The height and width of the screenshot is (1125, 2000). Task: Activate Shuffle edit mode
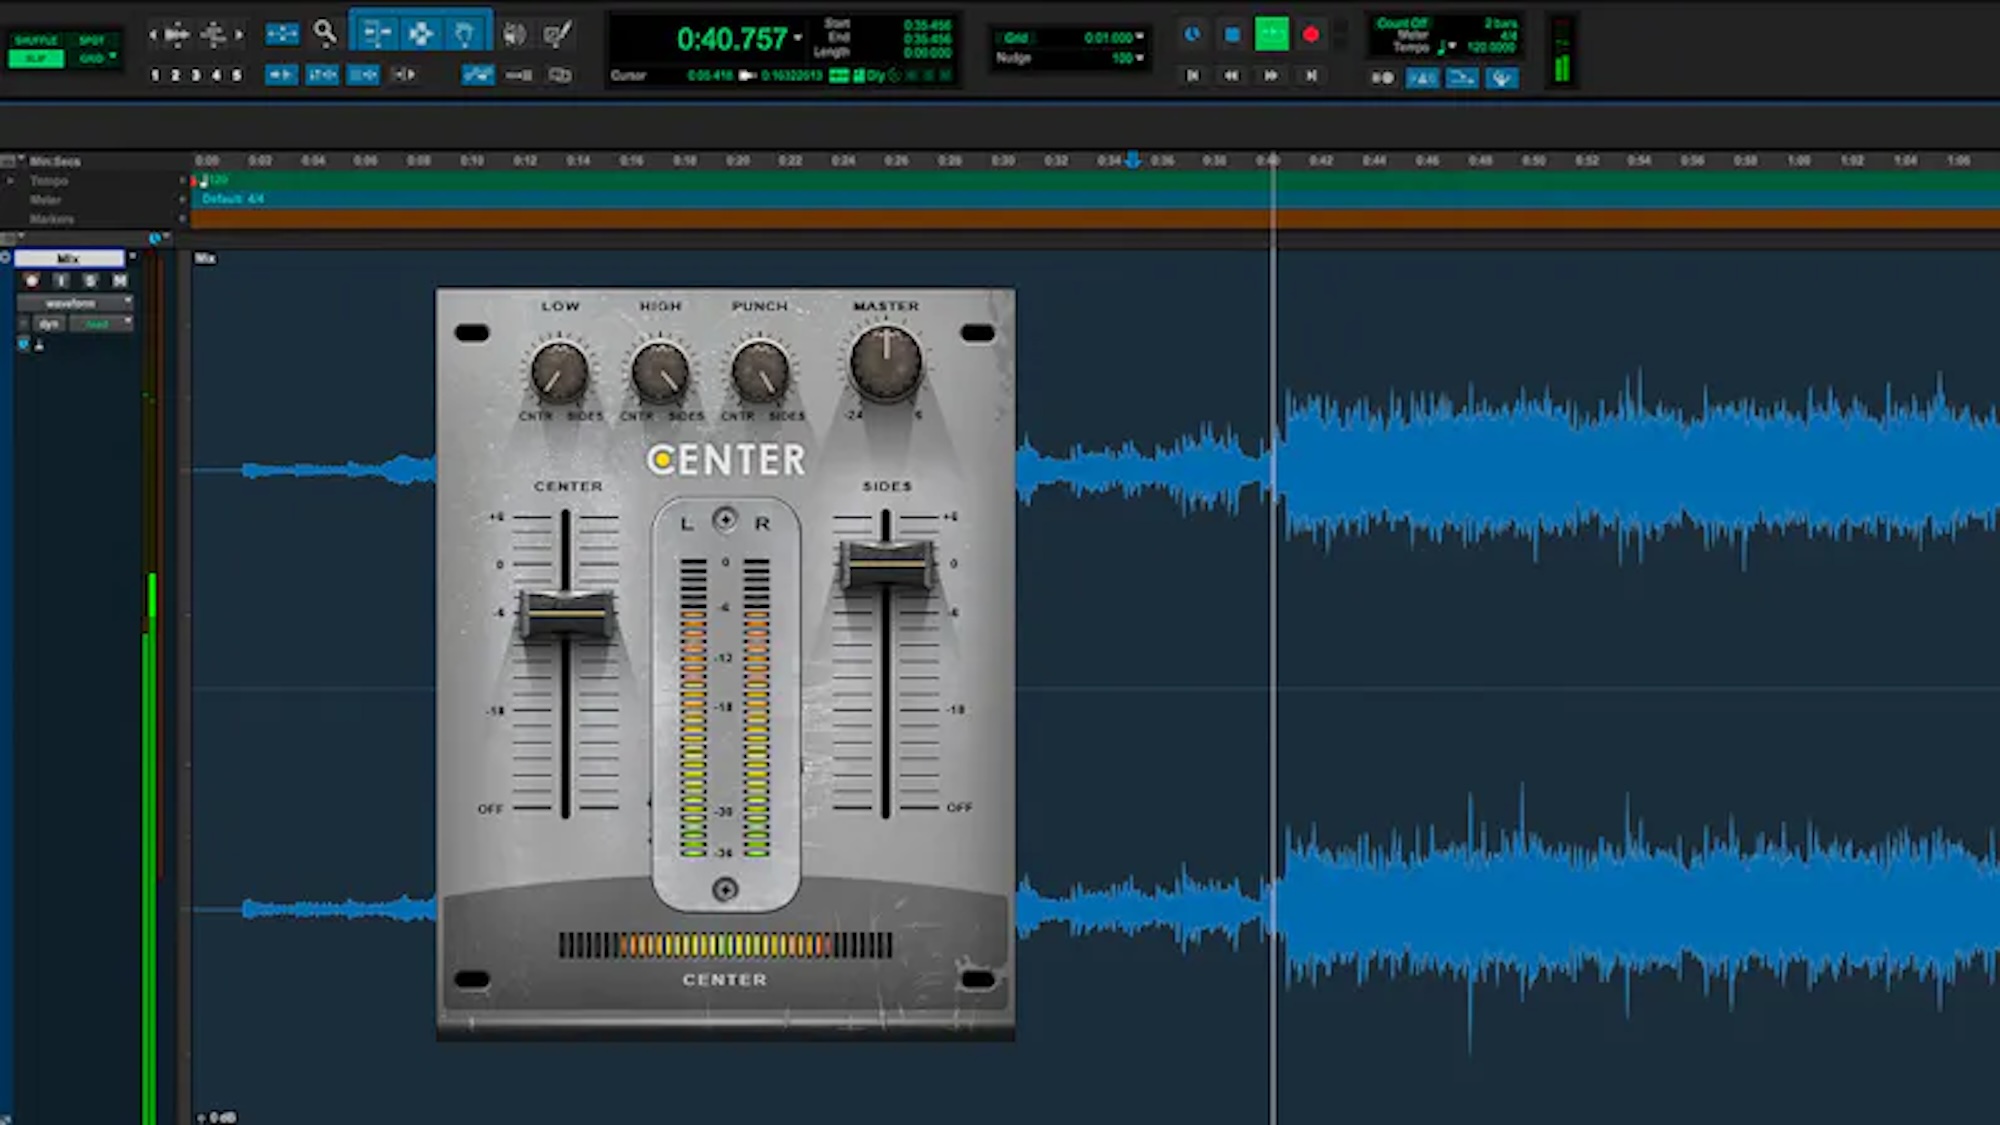(36, 40)
